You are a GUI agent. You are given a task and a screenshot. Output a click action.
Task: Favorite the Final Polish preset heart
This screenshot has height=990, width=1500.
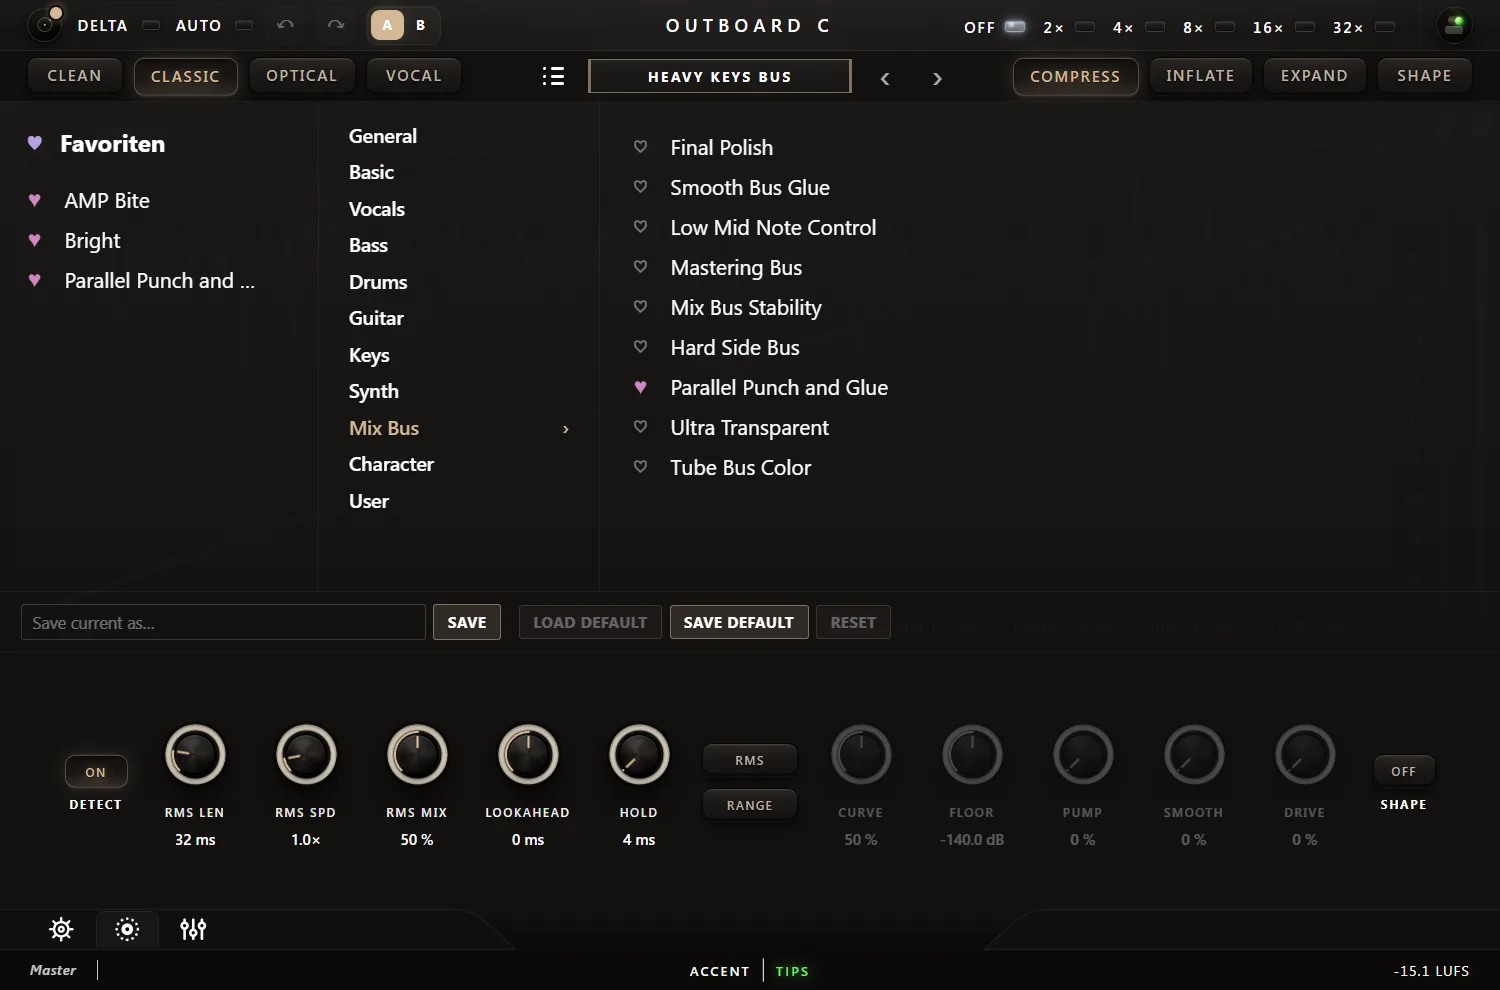click(641, 147)
